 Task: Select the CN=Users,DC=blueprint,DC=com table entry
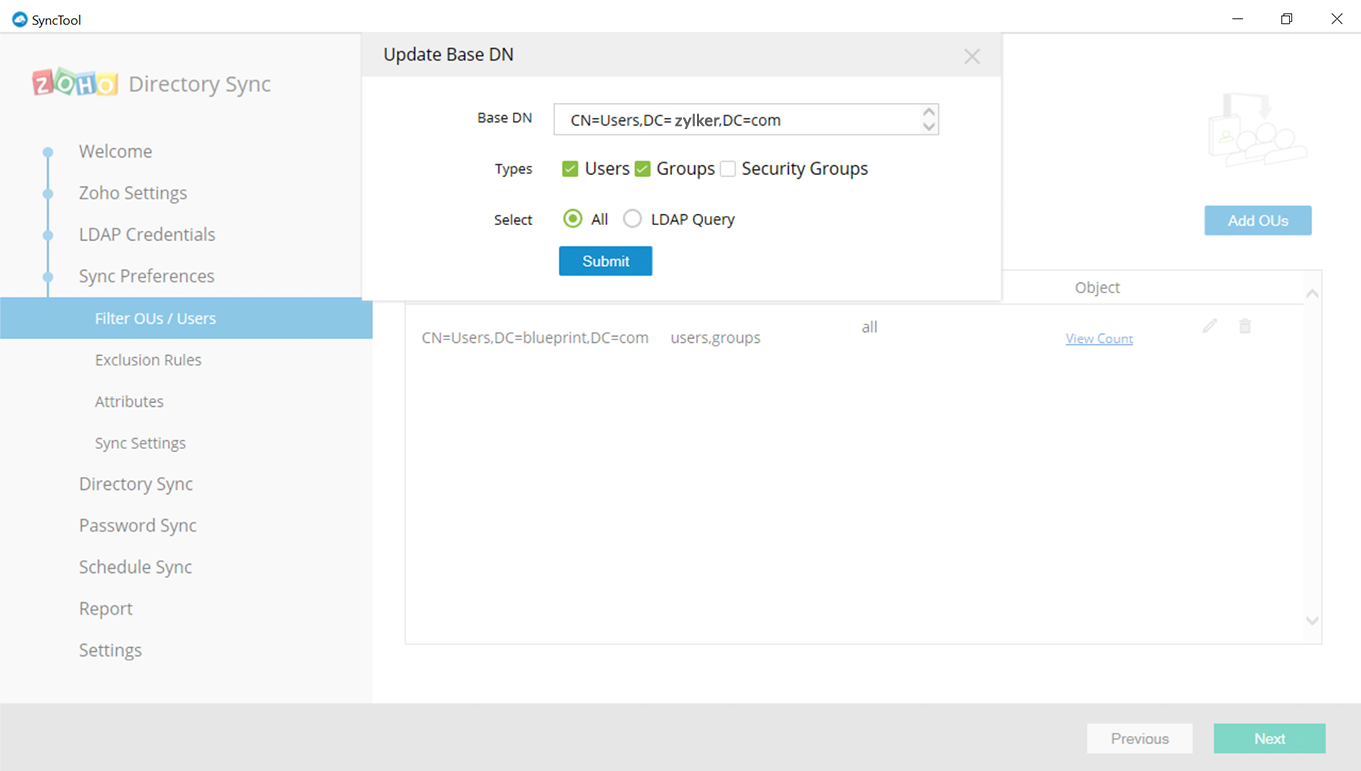(x=535, y=338)
